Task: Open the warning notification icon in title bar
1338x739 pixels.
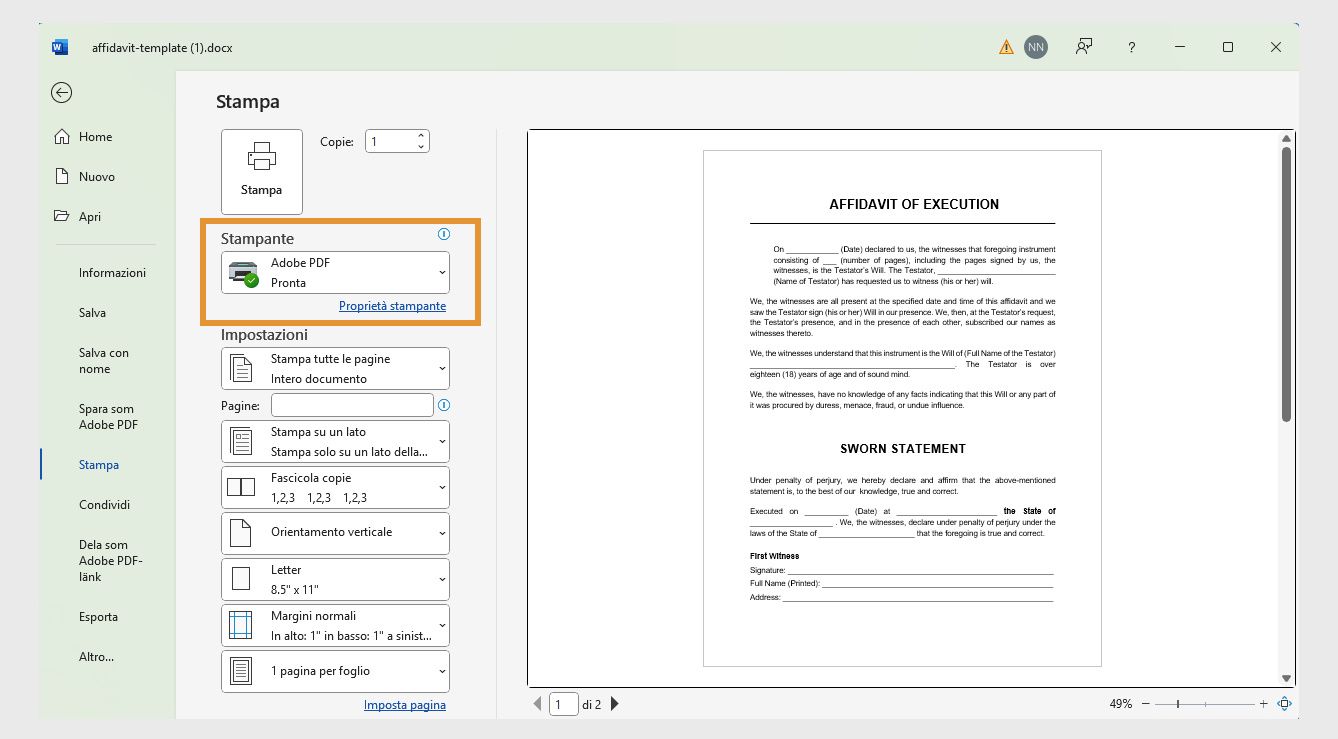Action: 1006,46
